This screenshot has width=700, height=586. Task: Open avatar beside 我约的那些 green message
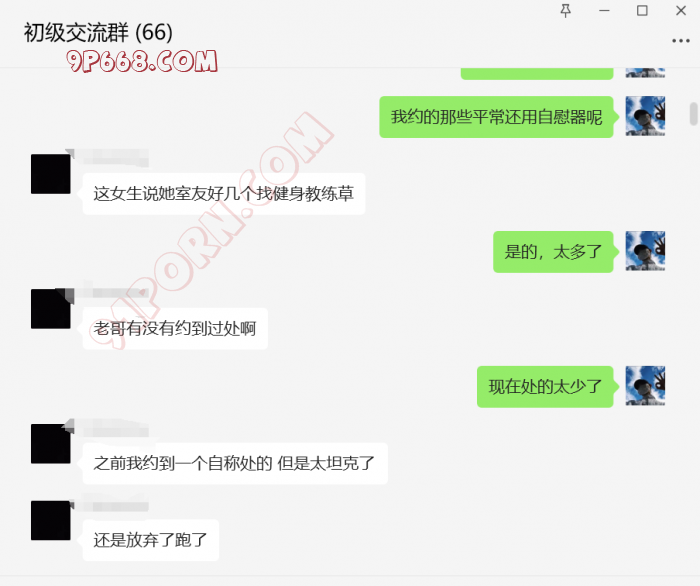tap(645, 116)
